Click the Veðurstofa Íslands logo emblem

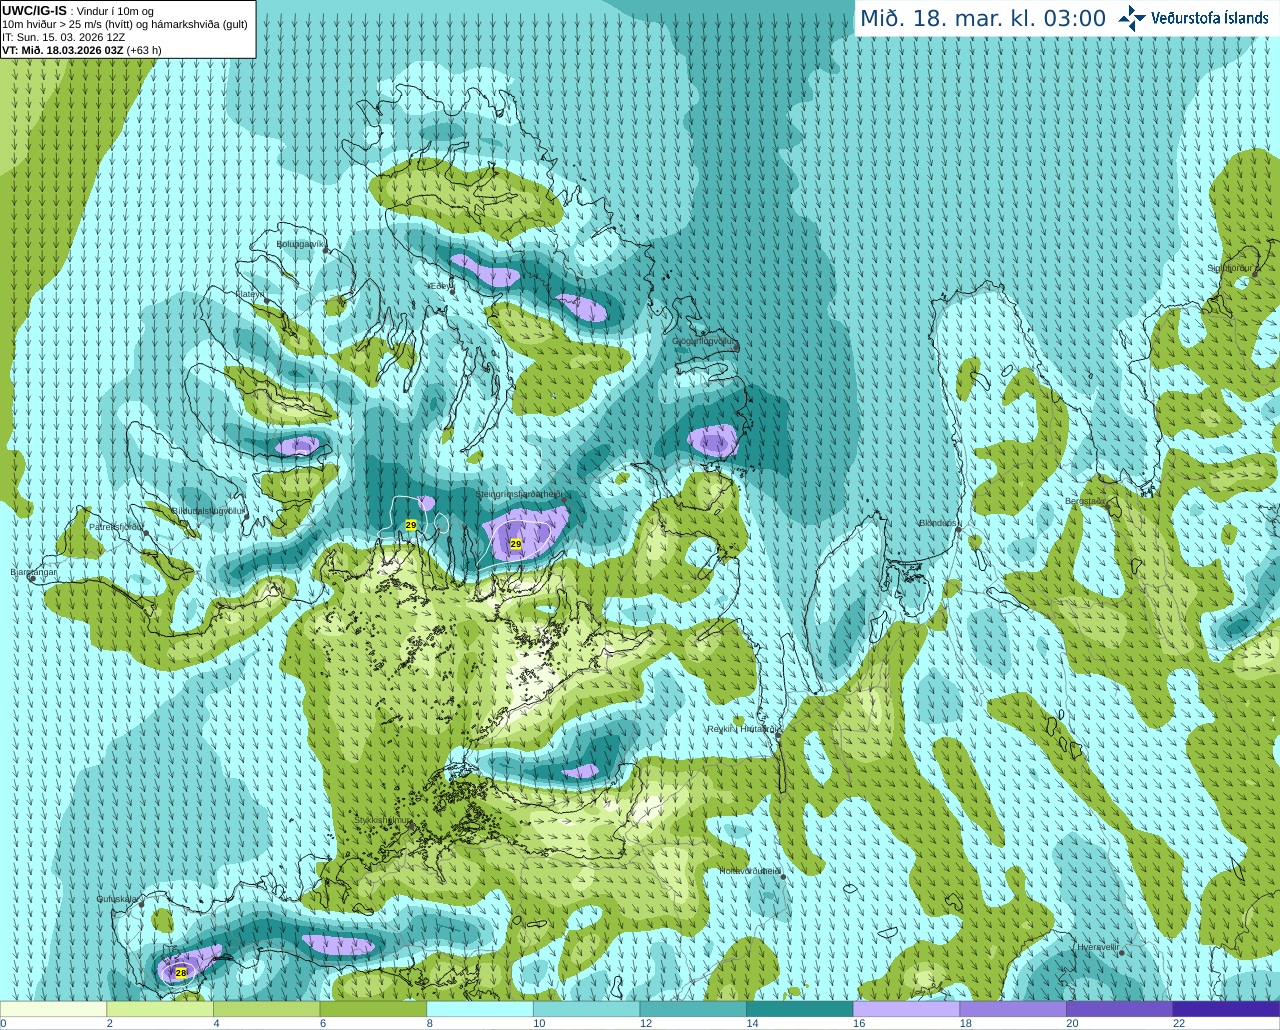[1132, 18]
